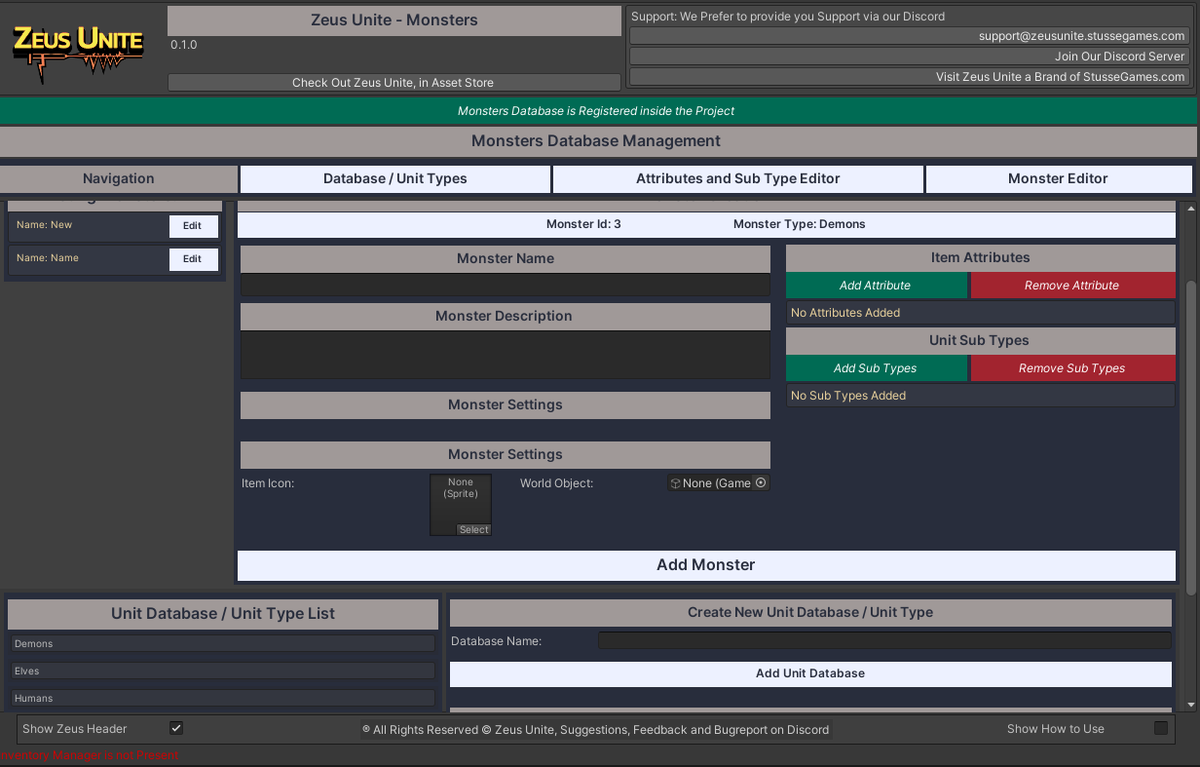Click the Add Sub Types button
This screenshot has width=1200, height=767.
click(x=876, y=368)
